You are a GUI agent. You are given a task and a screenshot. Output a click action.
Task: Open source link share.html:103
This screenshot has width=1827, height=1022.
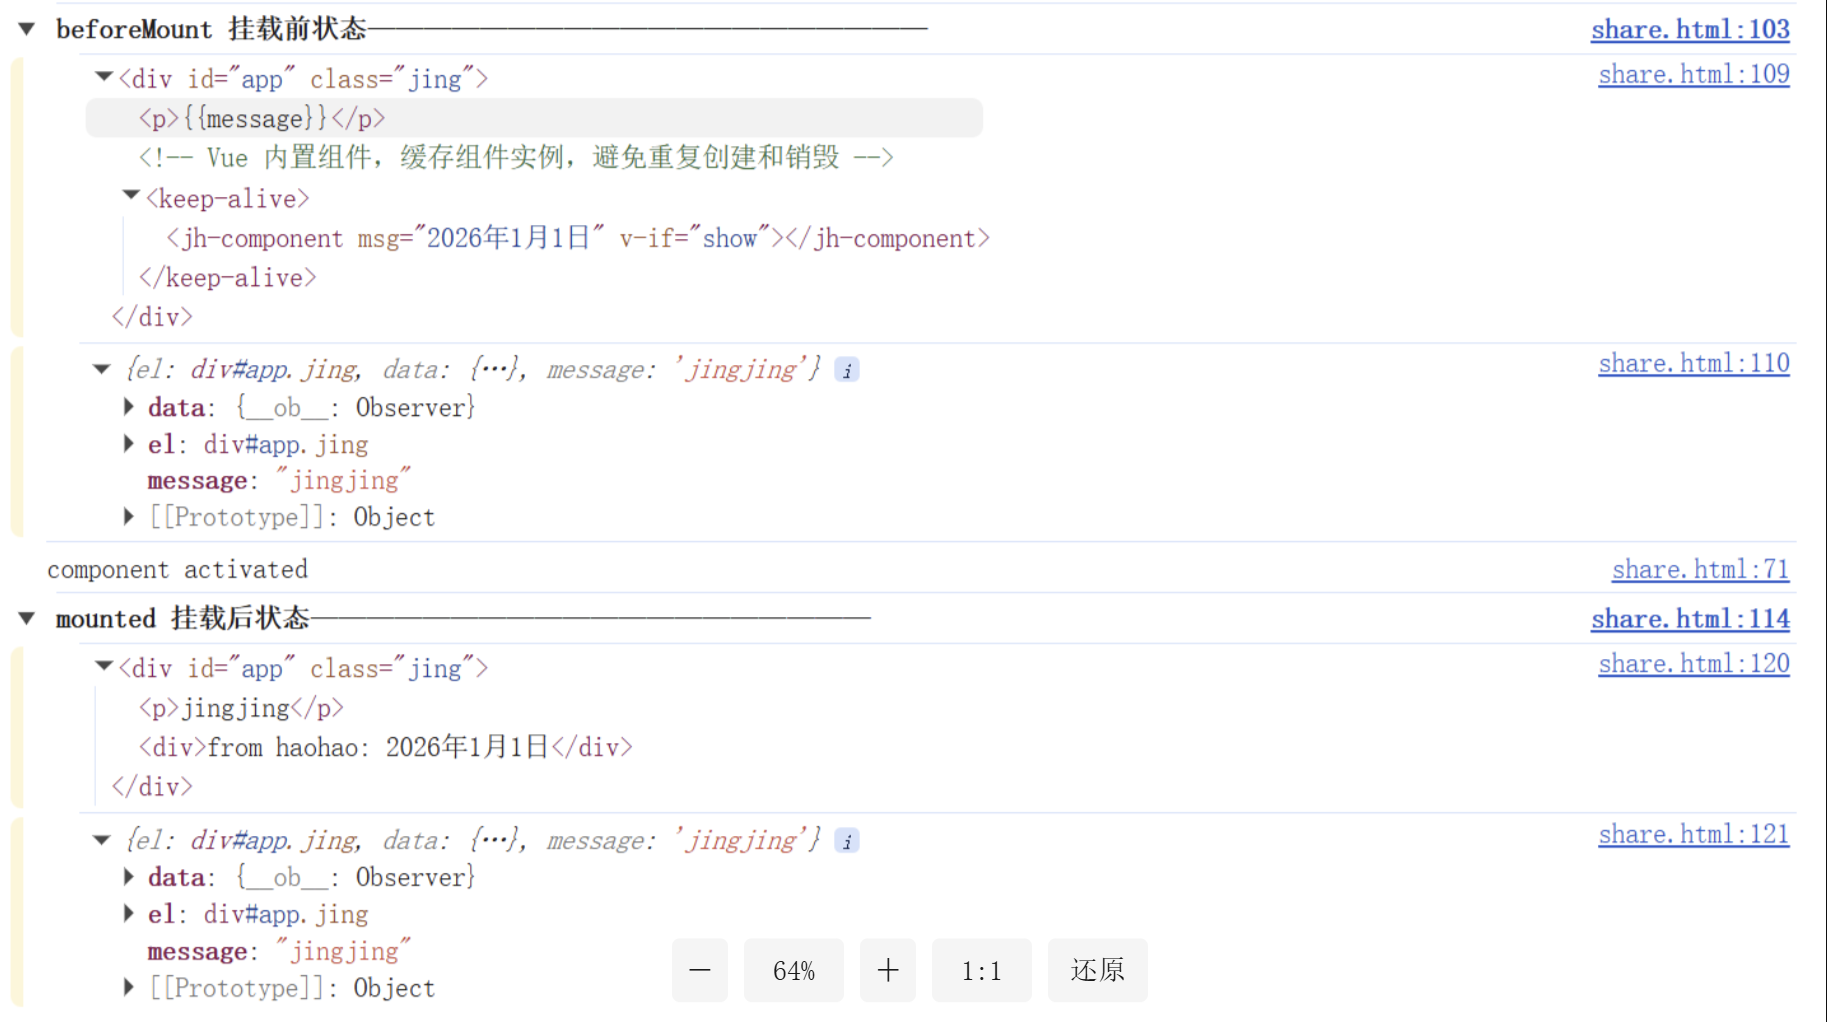click(x=1690, y=29)
